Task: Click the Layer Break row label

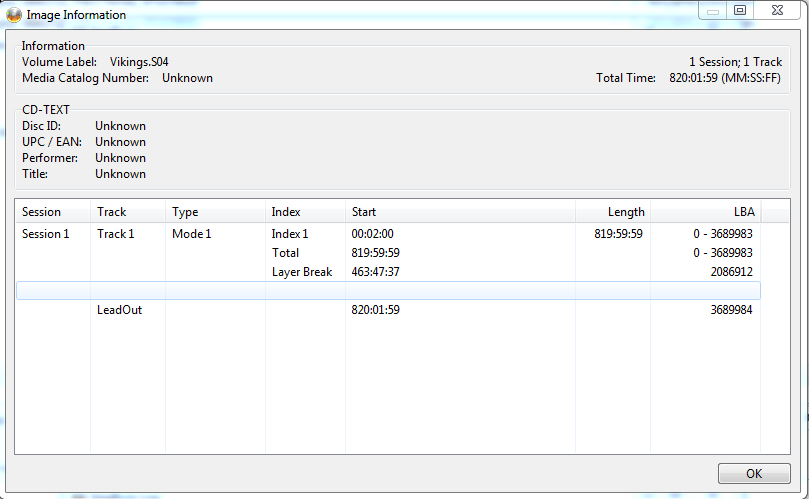Action: pos(302,272)
